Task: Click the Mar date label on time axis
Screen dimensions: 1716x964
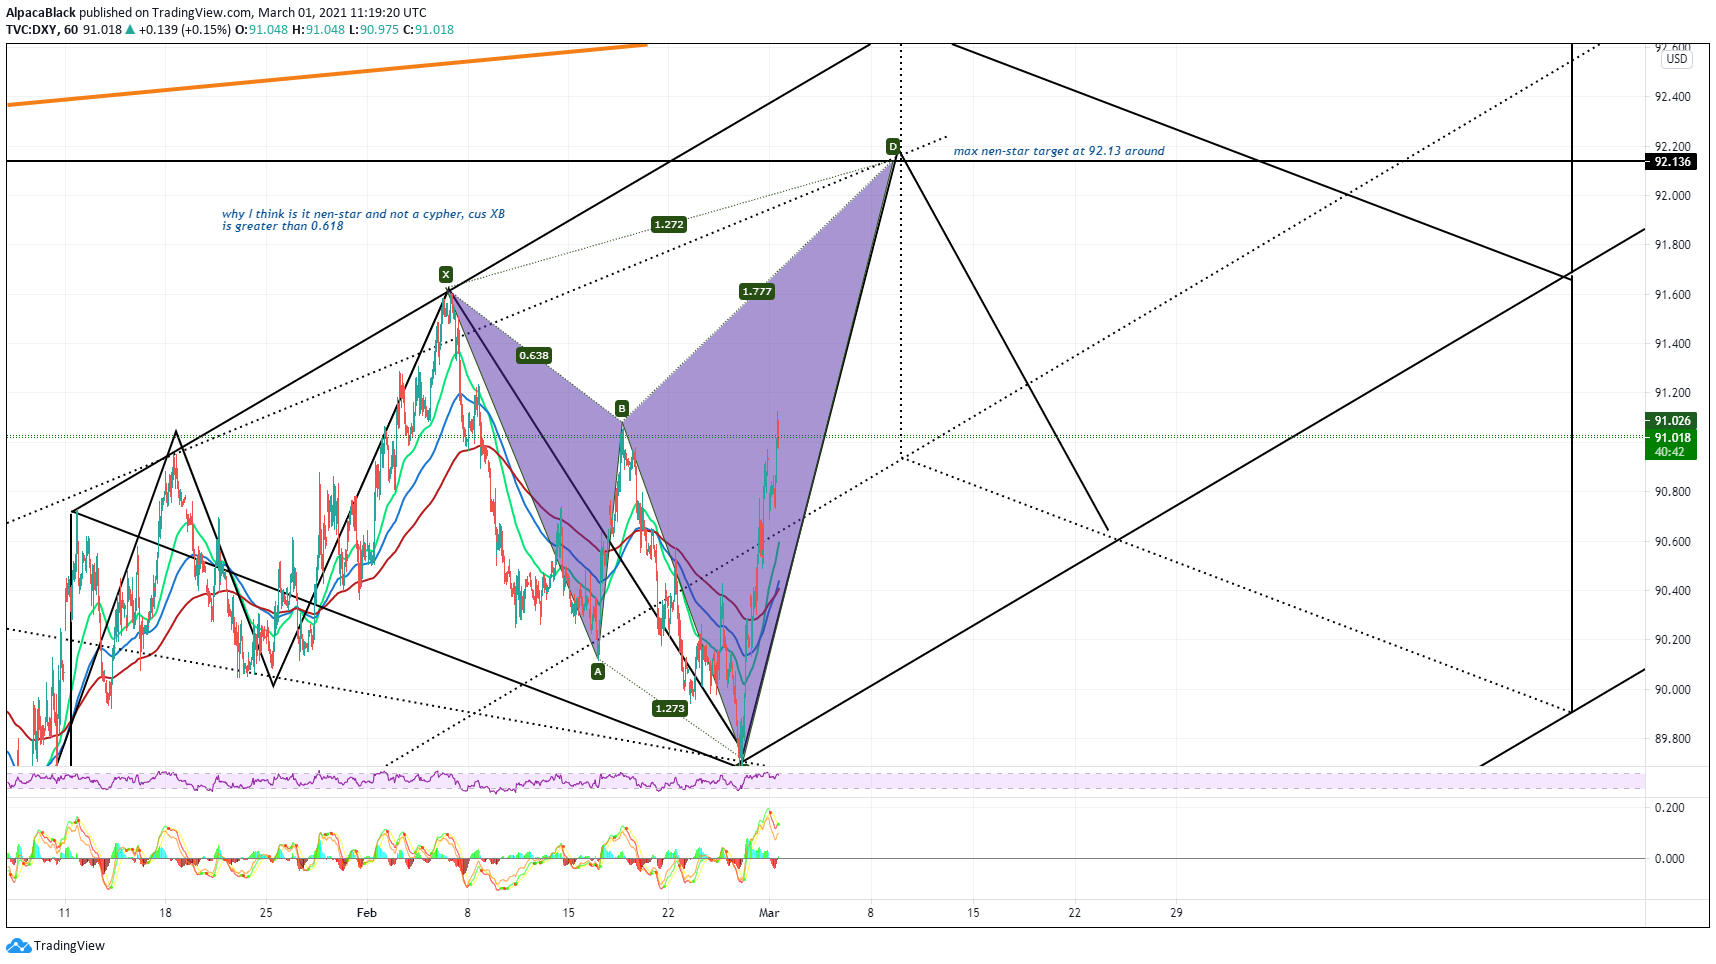Action: [769, 913]
